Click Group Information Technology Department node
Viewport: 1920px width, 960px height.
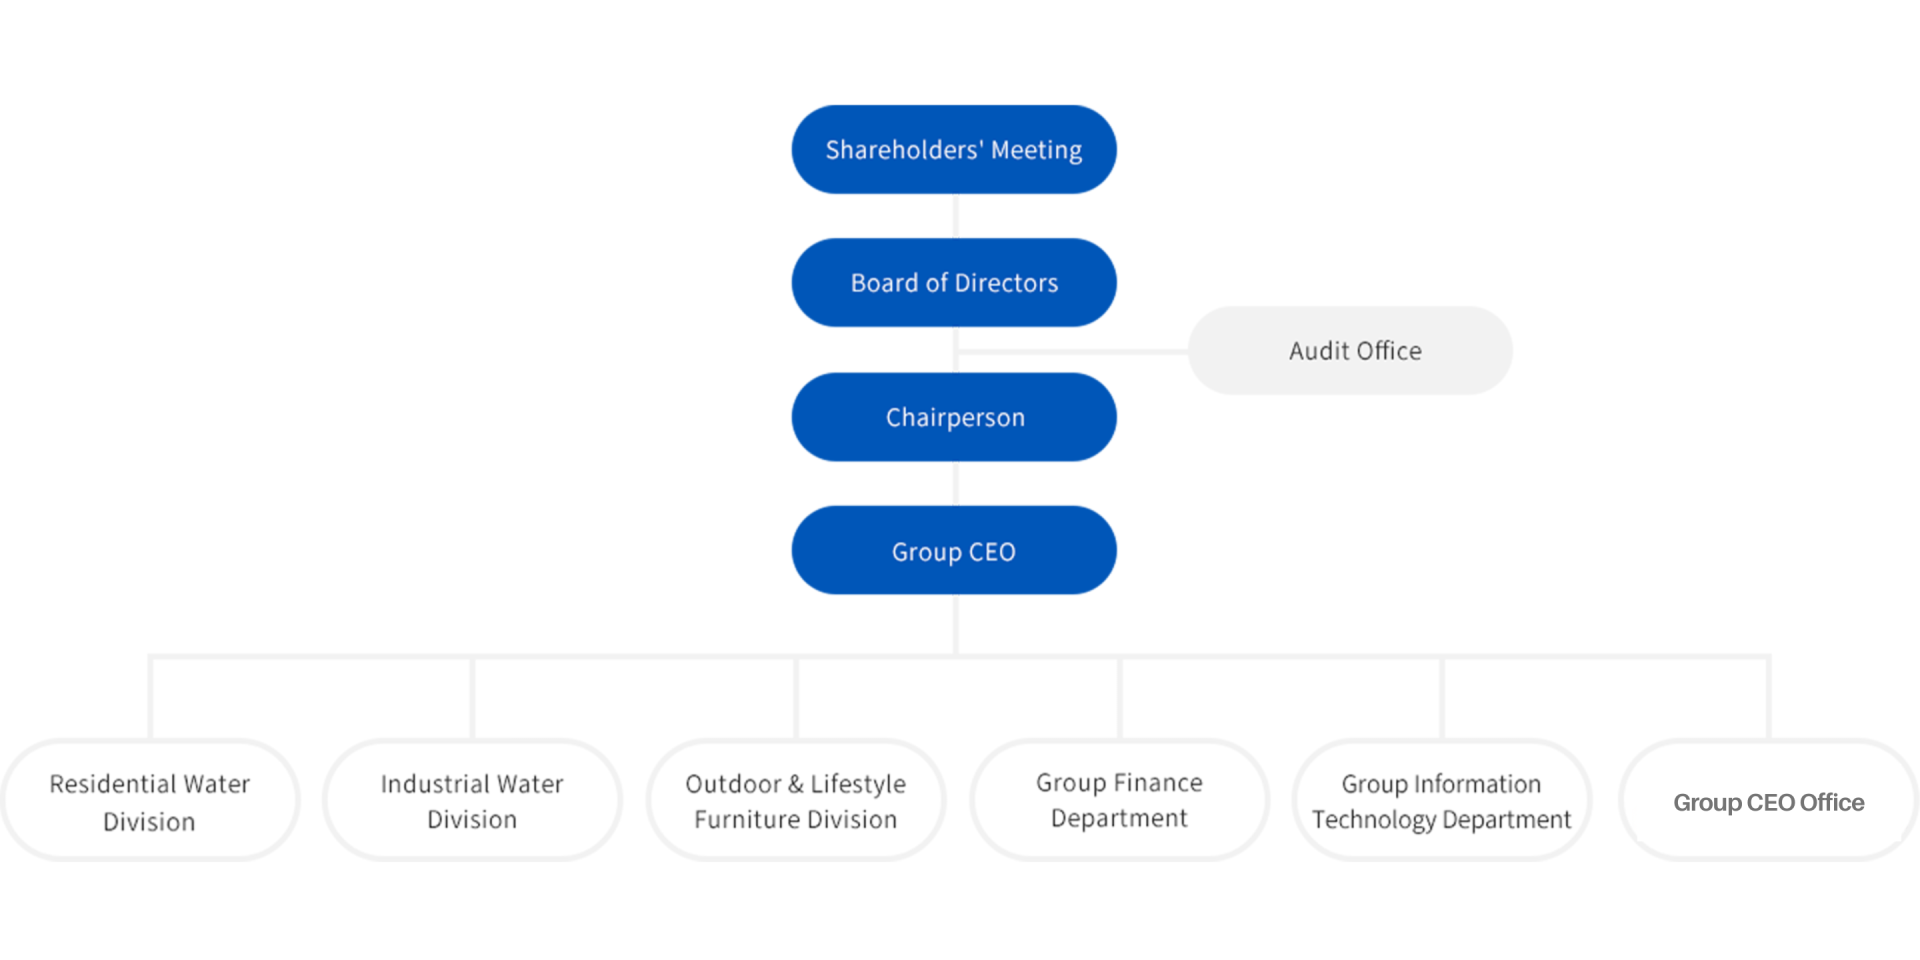click(1441, 801)
